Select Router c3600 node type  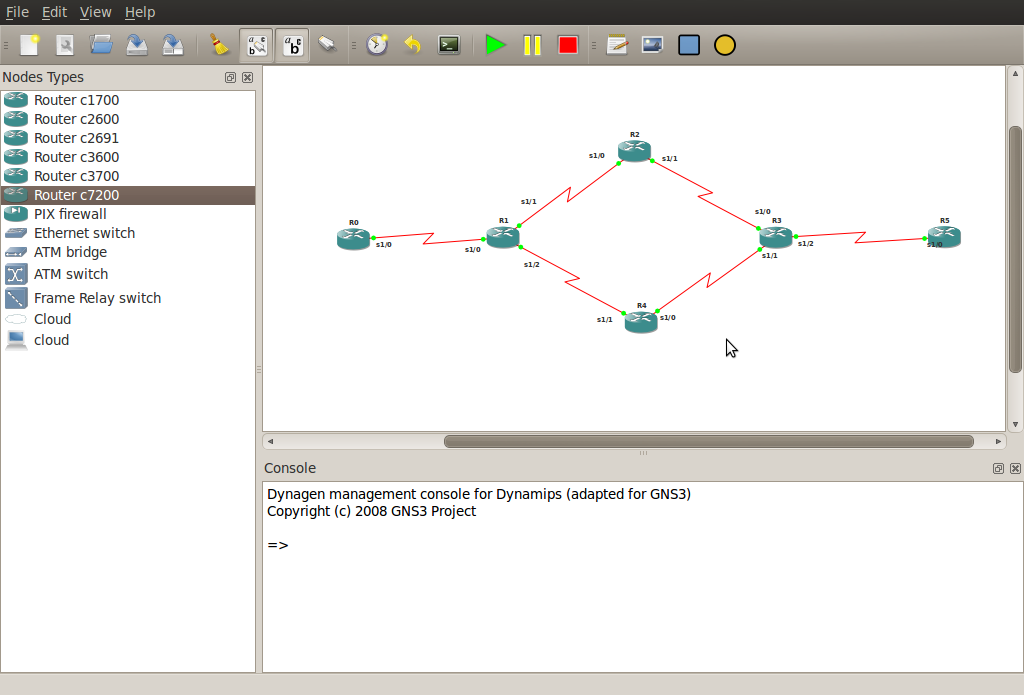(x=128, y=157)
